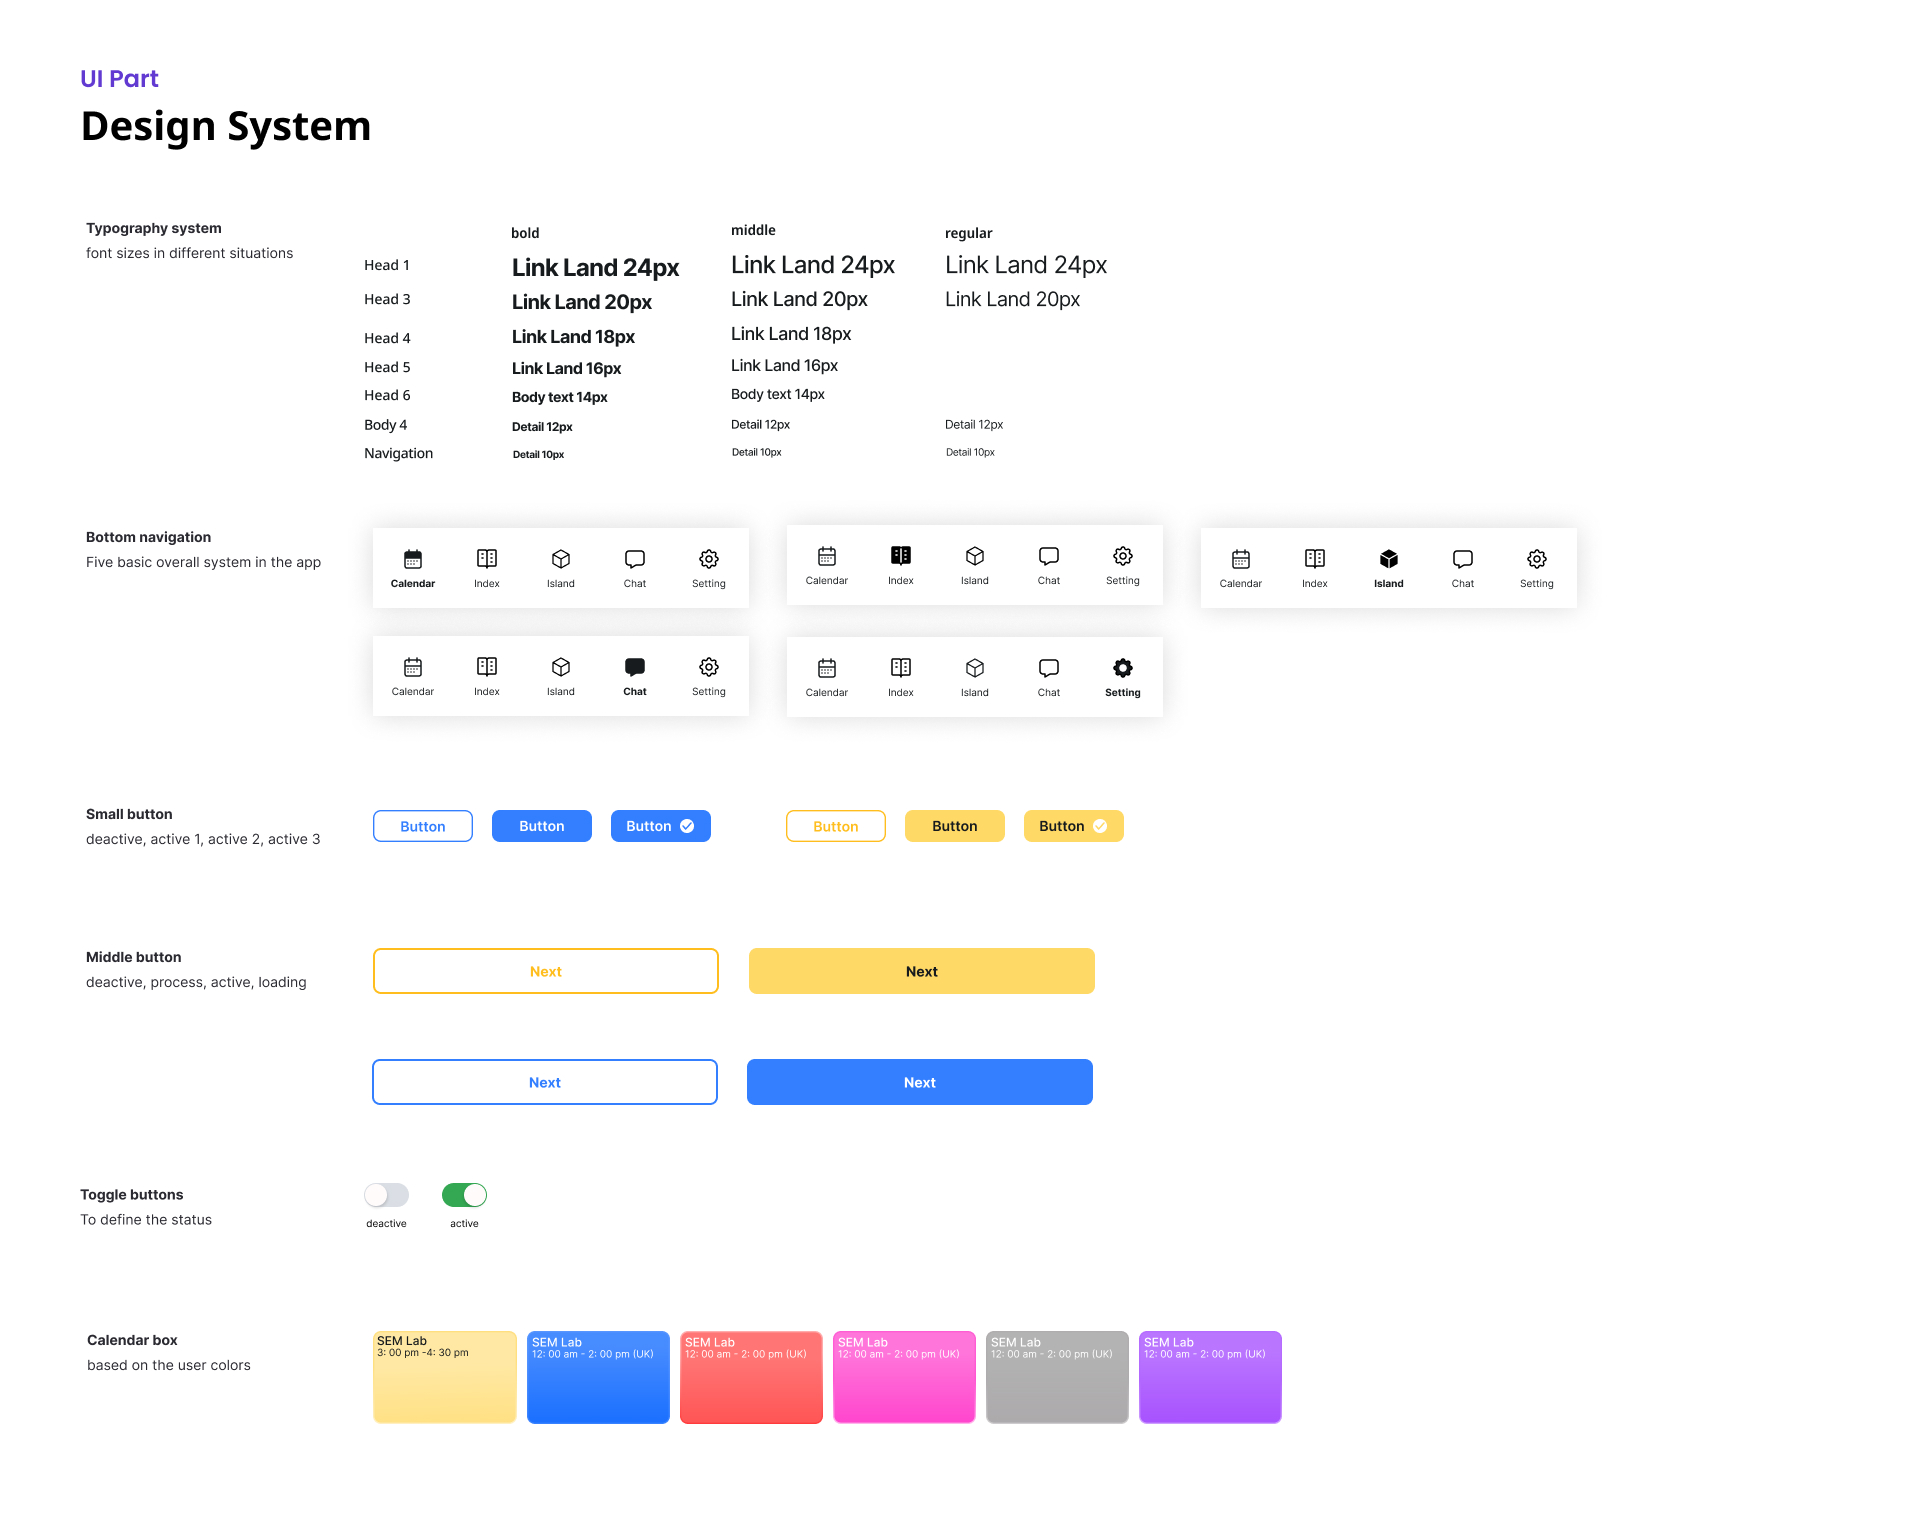
Task: Click the solid yellow small Button
Action: click(x=955, y=826)
